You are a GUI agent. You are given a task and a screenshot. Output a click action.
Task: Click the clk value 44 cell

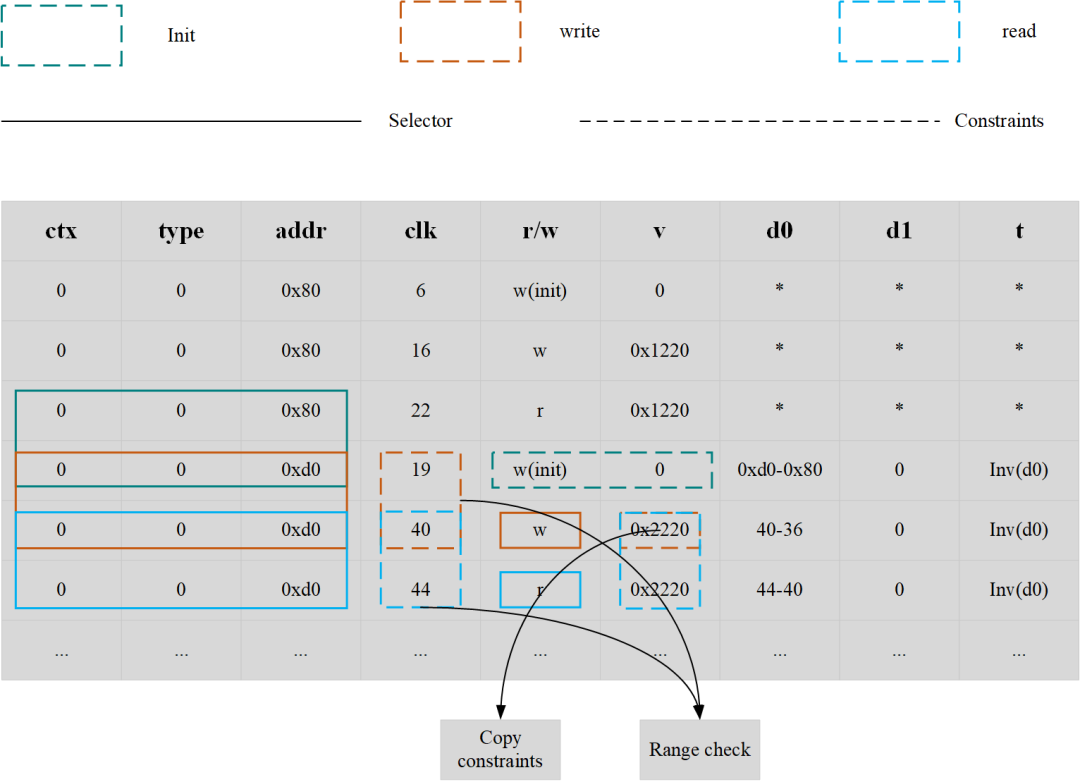(421, 590)
